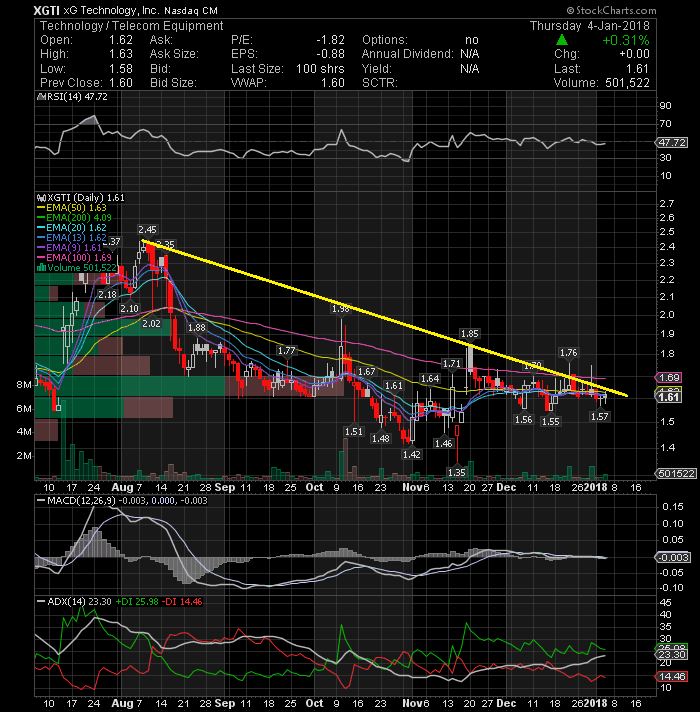Click the 2.02 price label

coord(151,324)
